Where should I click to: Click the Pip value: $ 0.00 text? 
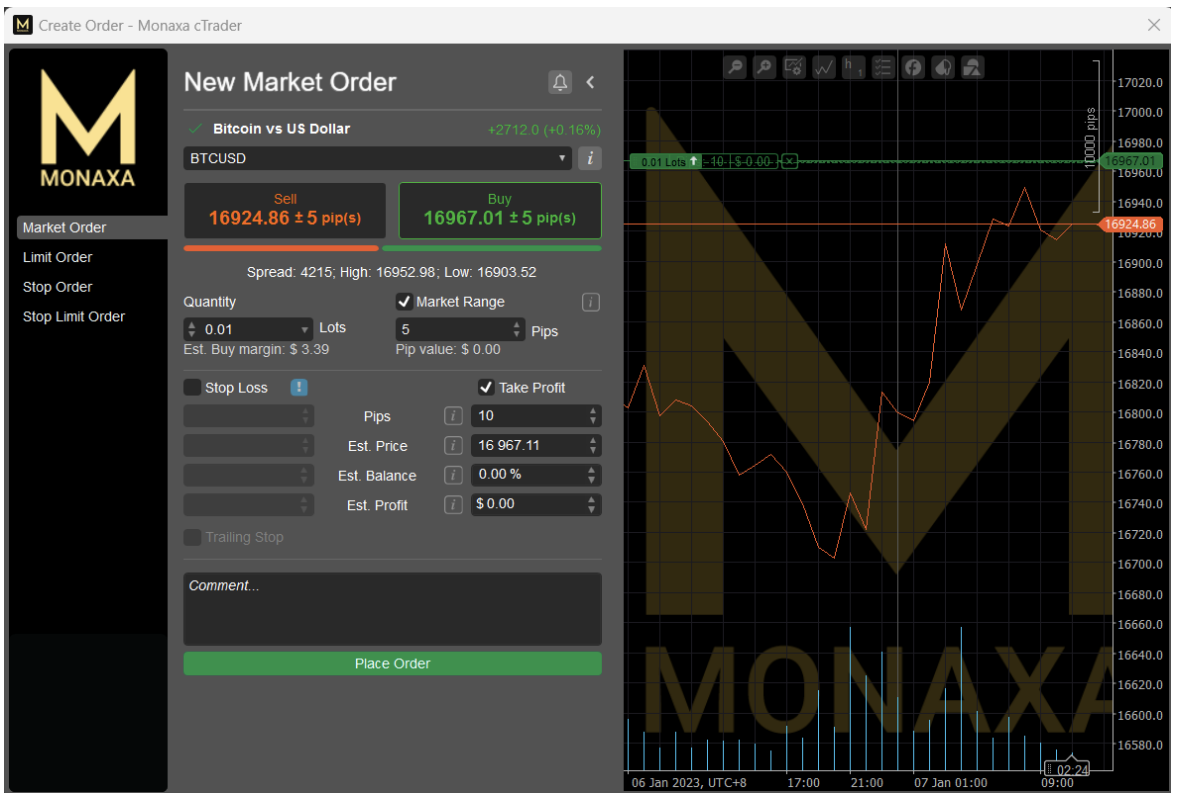448,349
